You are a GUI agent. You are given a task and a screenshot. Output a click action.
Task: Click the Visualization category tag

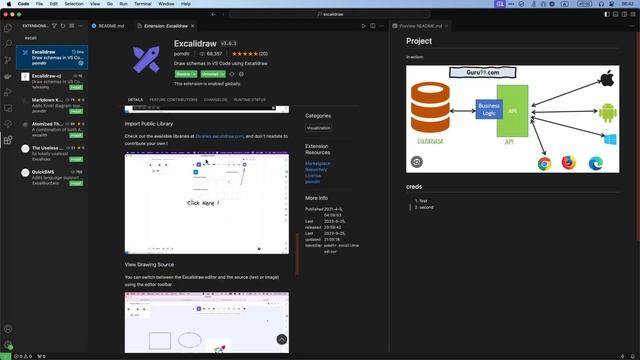pyautogui.click(x=318, y=128)
